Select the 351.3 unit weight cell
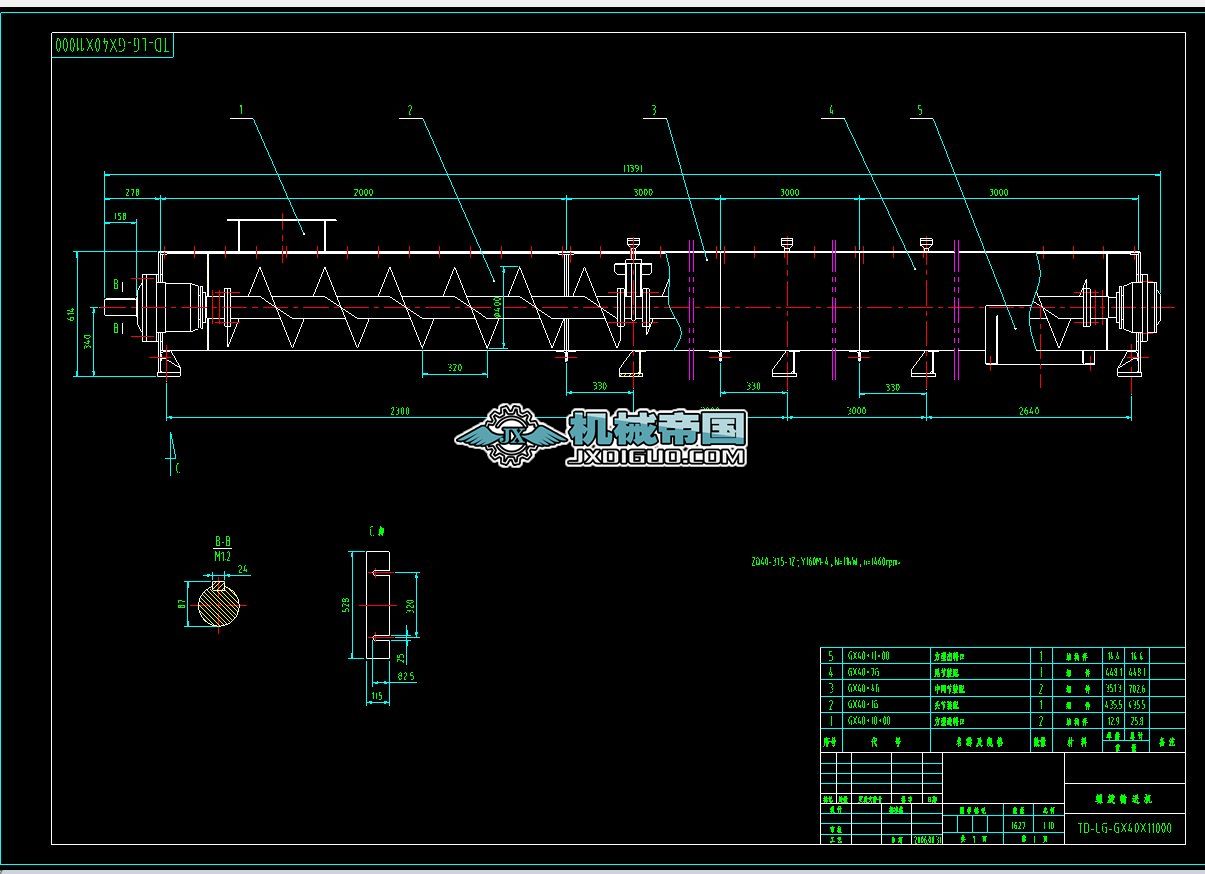The width and height of the screenshot is (1205, 874). click(1114, 688)
